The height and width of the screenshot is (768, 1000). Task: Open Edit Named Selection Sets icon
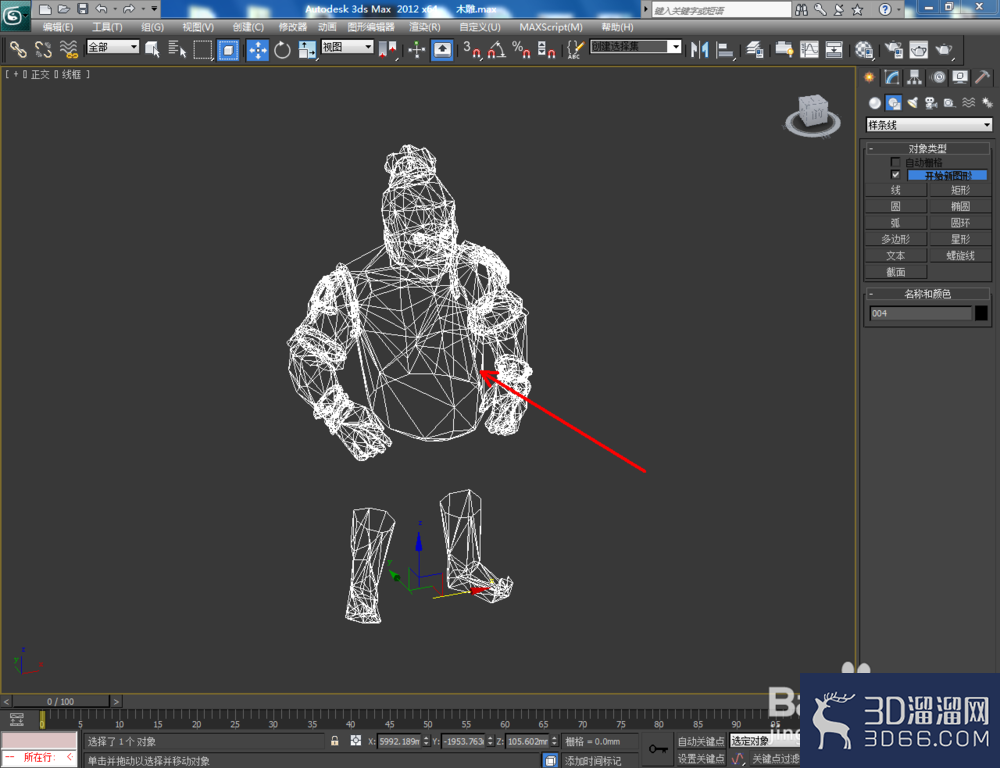pyautogui.click(x=575, y=49)
